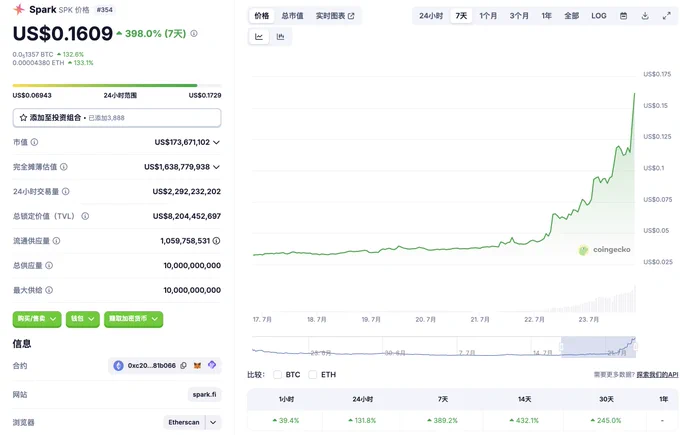Image resolution: width=680 pixels, height=435 pixels.
Task: Click the contract address 0xc20...81b066
Action: tap(151, 366)
